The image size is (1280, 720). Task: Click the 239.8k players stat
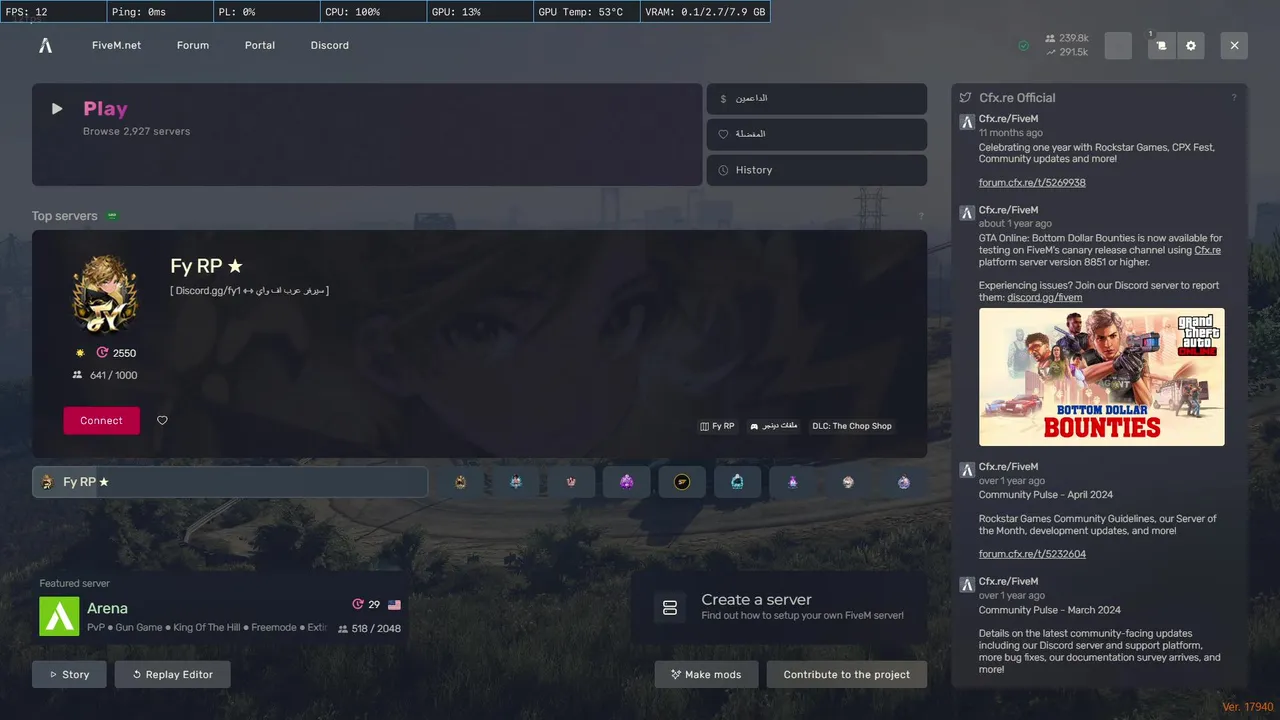click(x=1066, y=38)
